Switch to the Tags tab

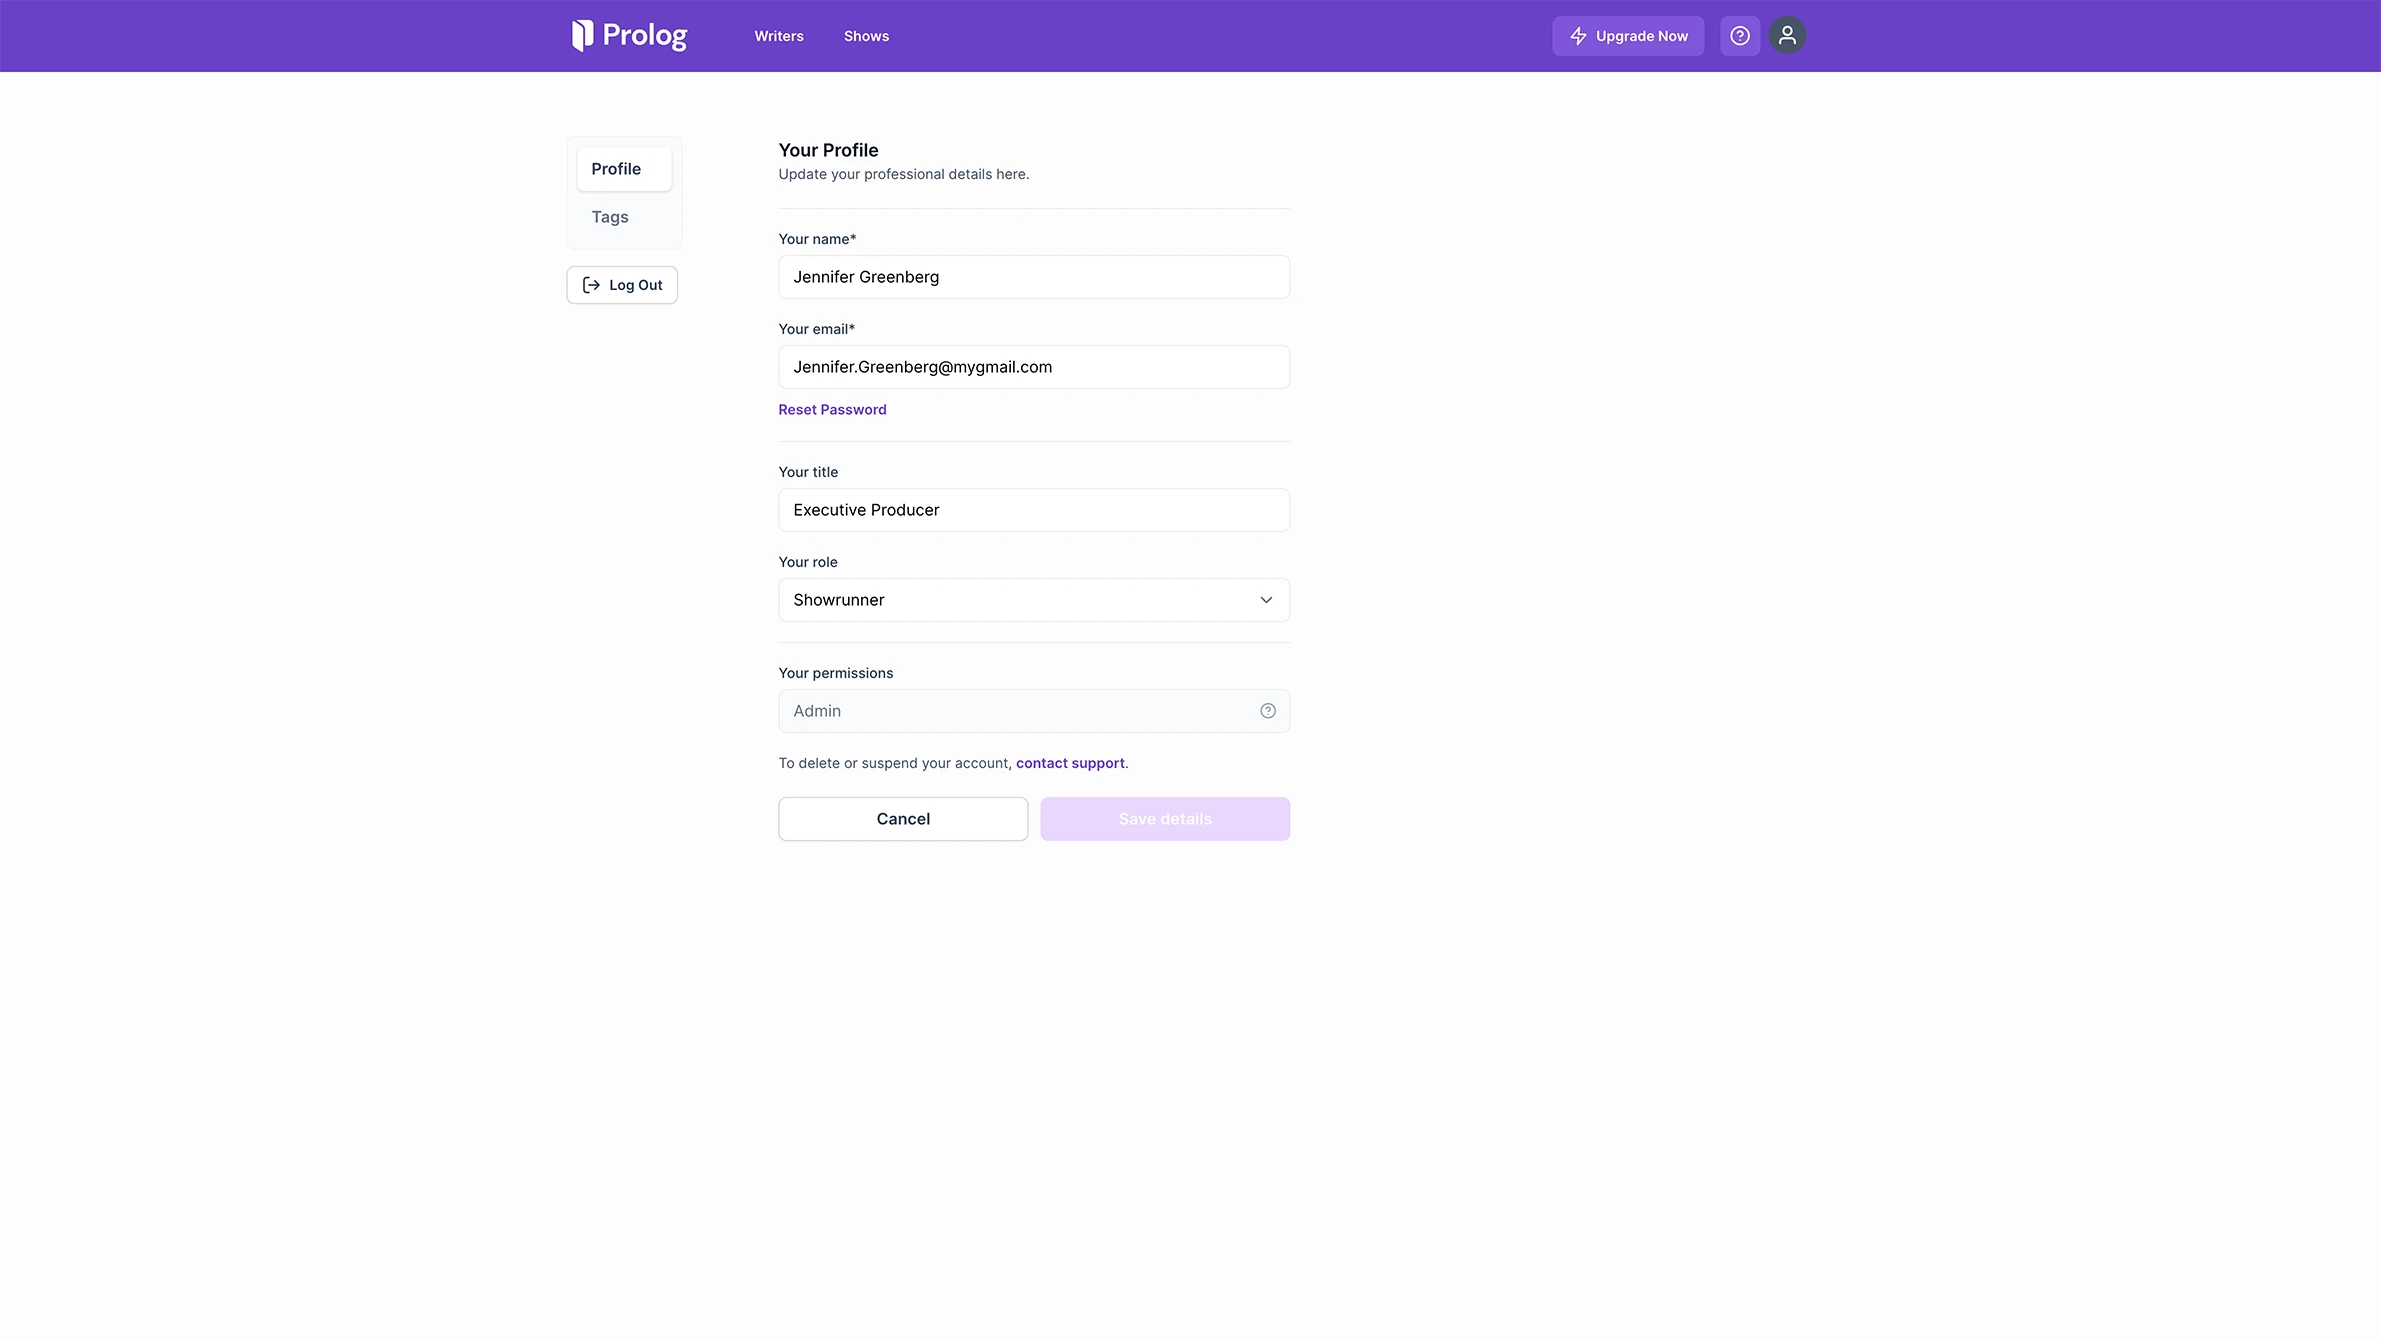point(609,217)
